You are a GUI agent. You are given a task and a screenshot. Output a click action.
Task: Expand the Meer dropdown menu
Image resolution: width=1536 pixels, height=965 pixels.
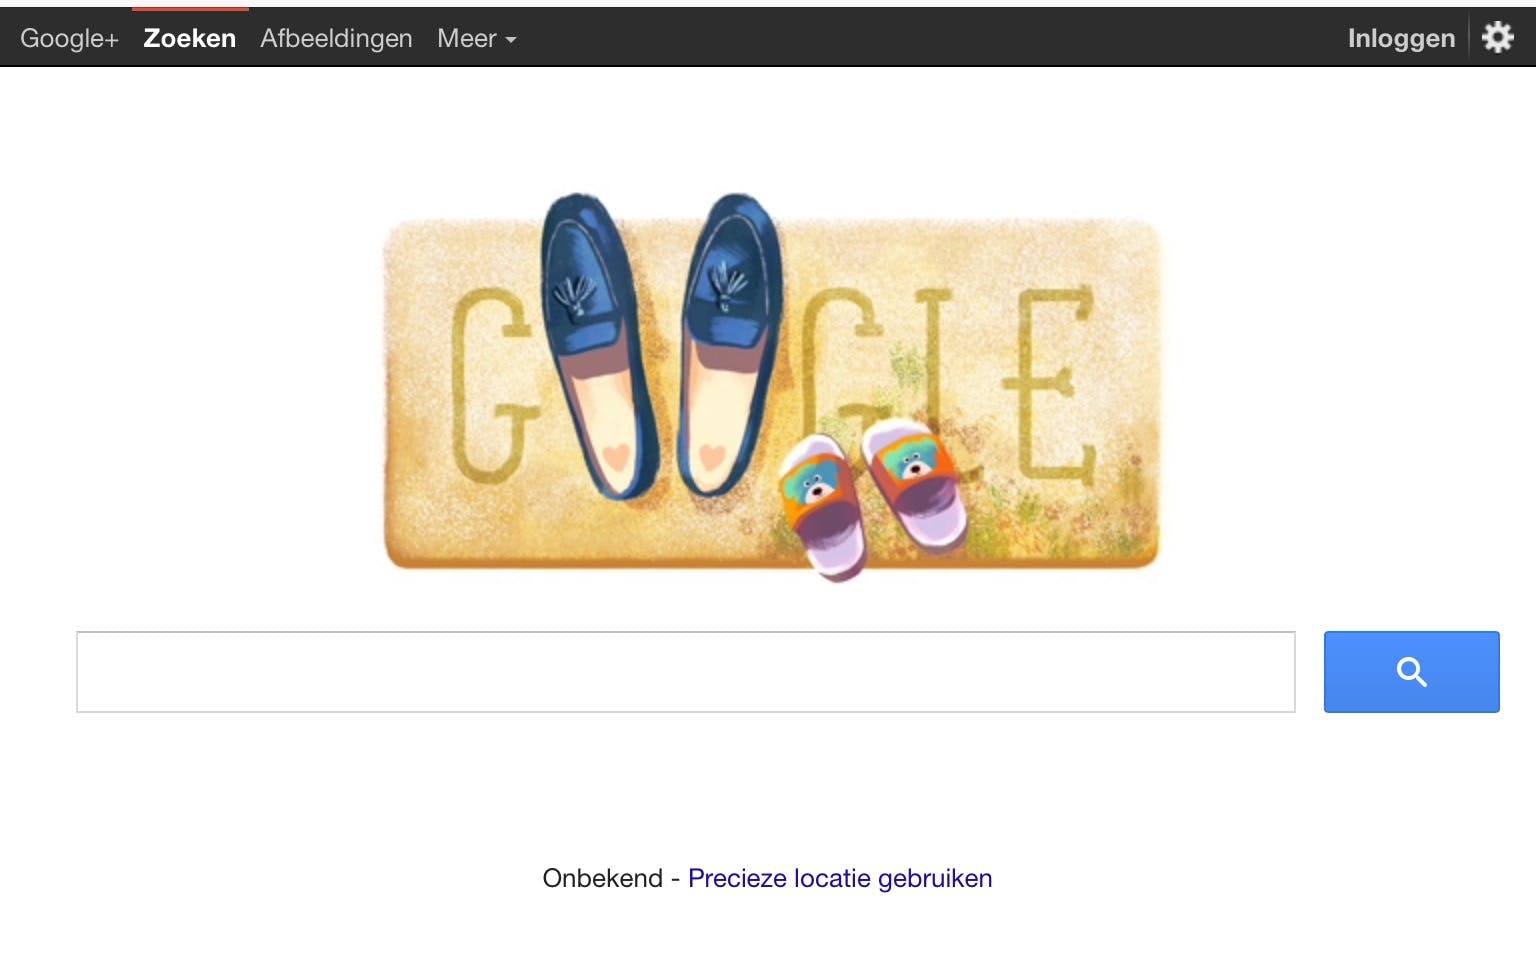pyautogui.click(x=476, y=38)
